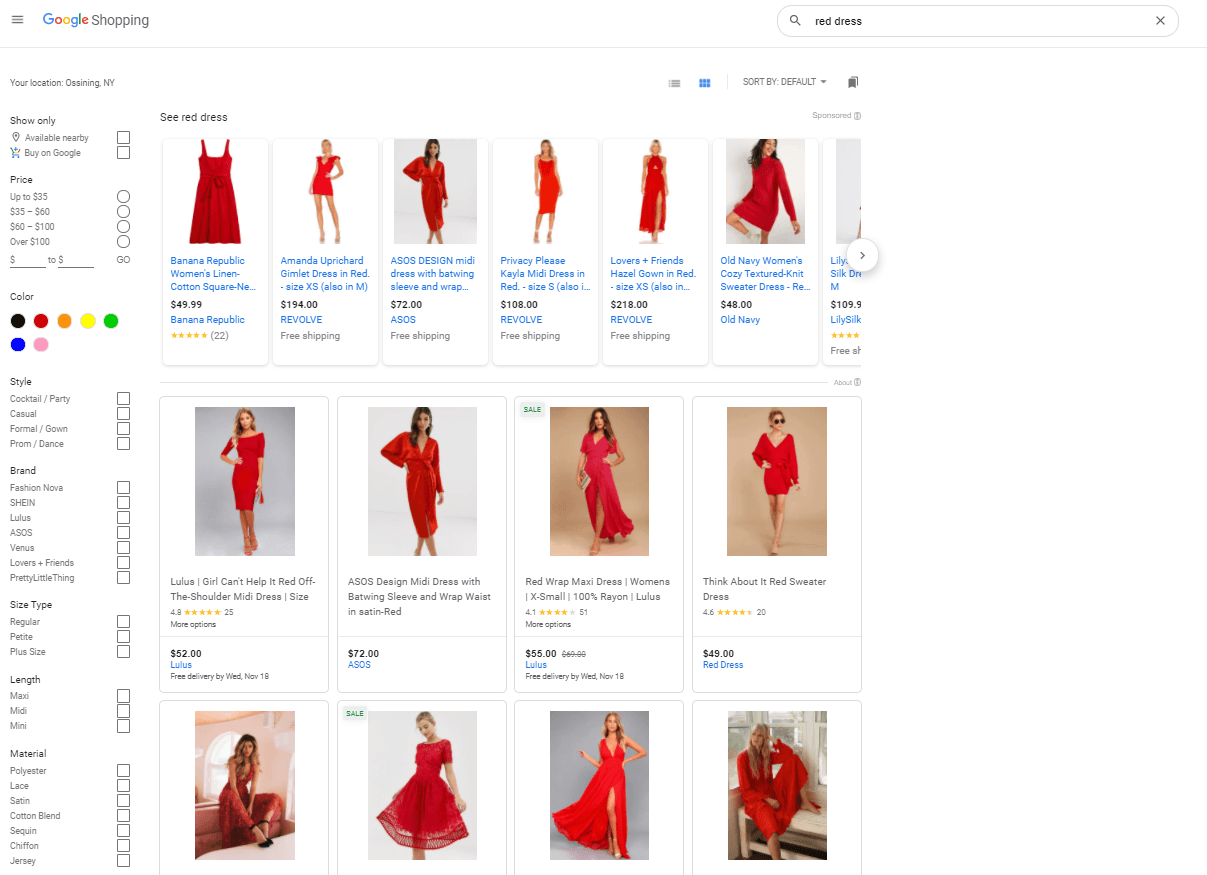
Task: Advance the sponsored carousel with the right arrow
Action: [861, 255]
